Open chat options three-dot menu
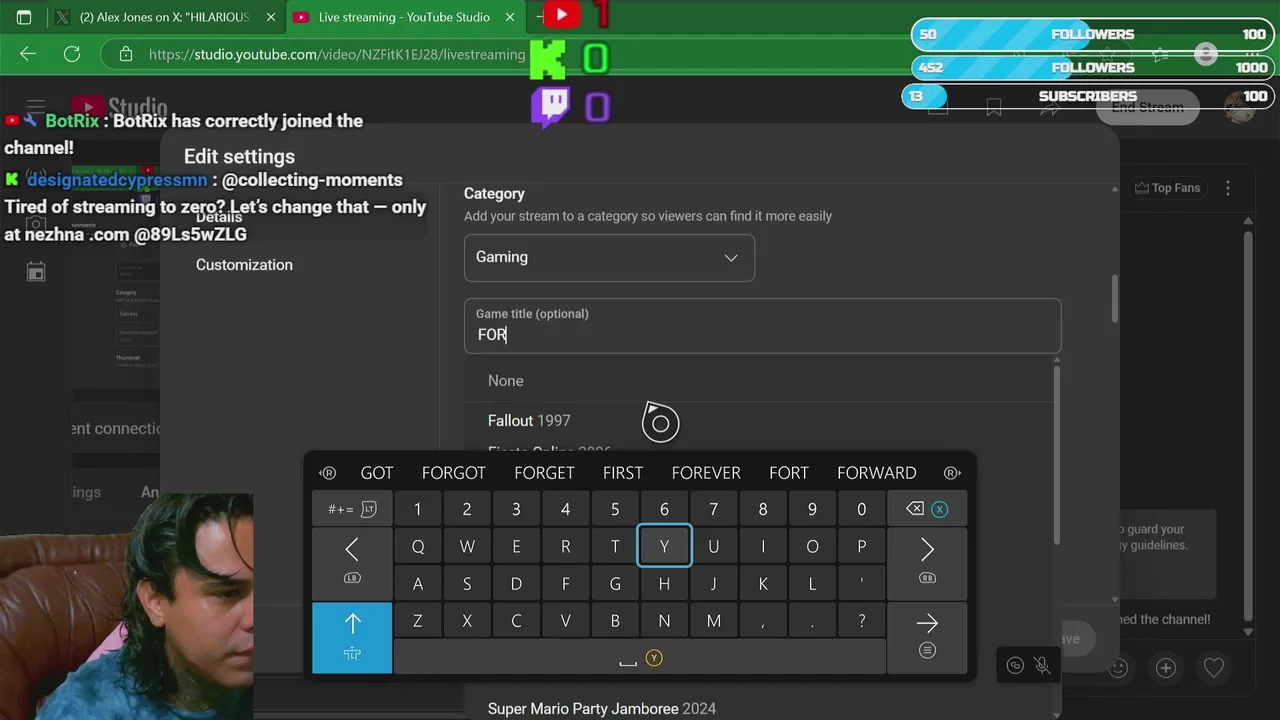This screenshot has width=1280, height=720. click(1228, 188)
